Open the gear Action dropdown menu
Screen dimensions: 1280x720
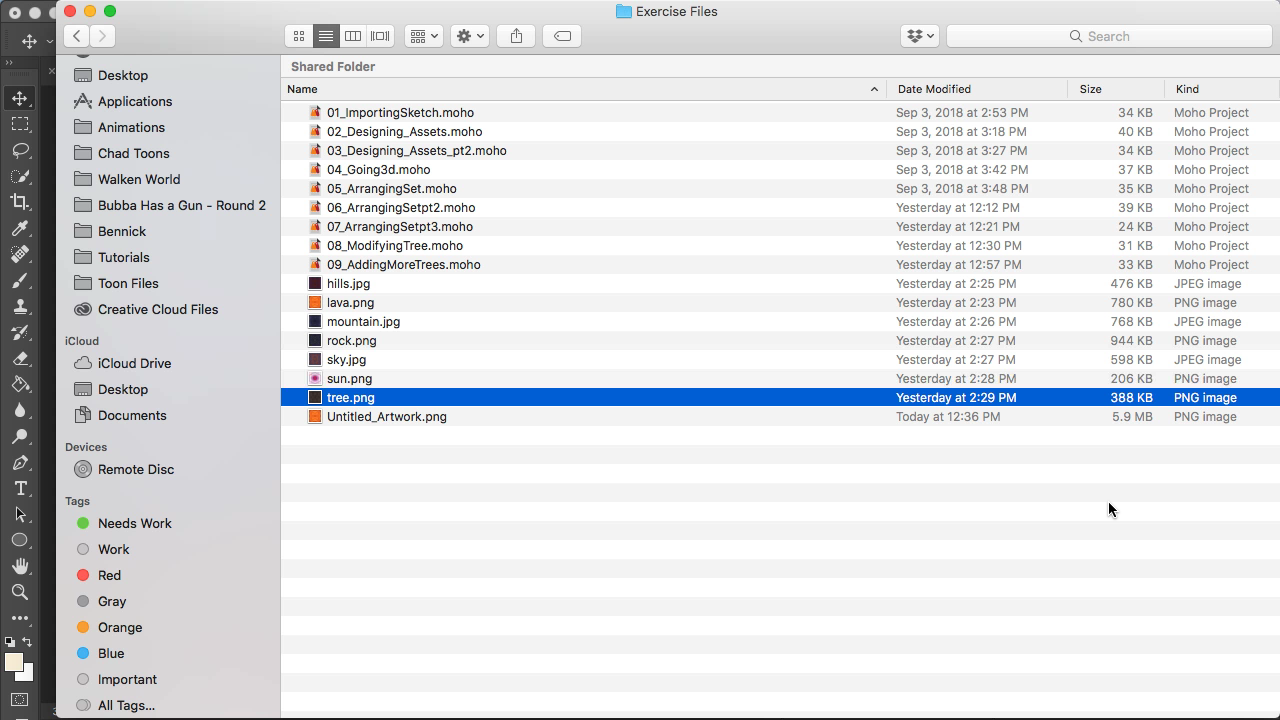469,36
